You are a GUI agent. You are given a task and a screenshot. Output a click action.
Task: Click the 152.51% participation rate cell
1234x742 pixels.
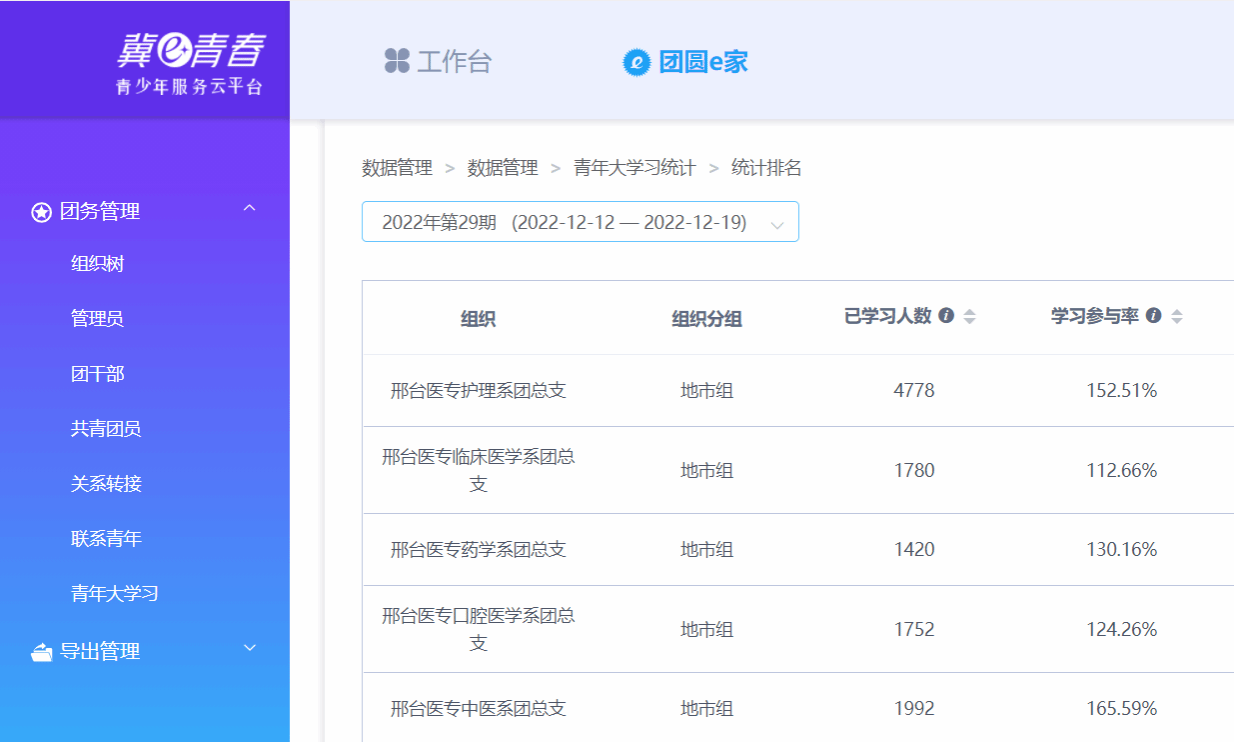[1122, 391]
